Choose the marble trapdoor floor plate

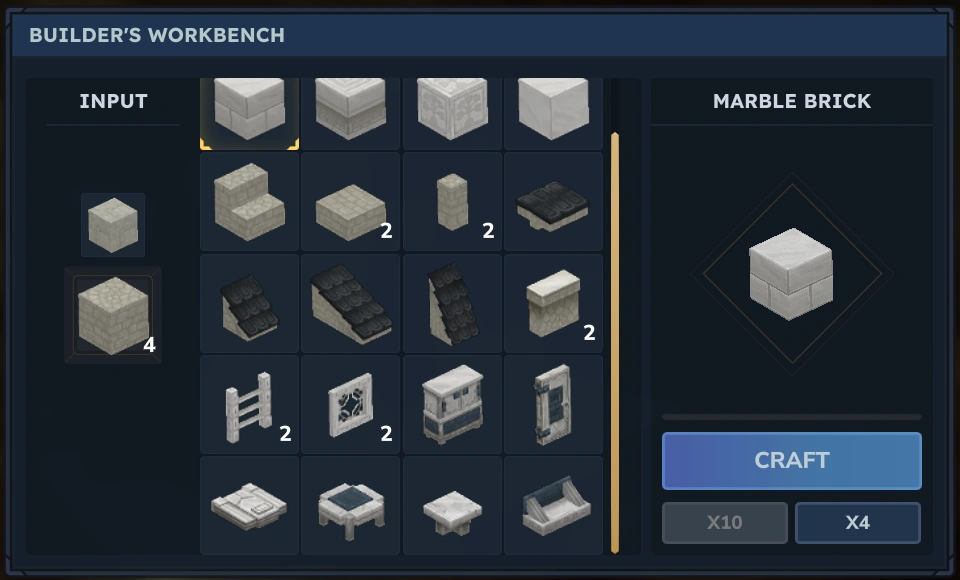249,505
